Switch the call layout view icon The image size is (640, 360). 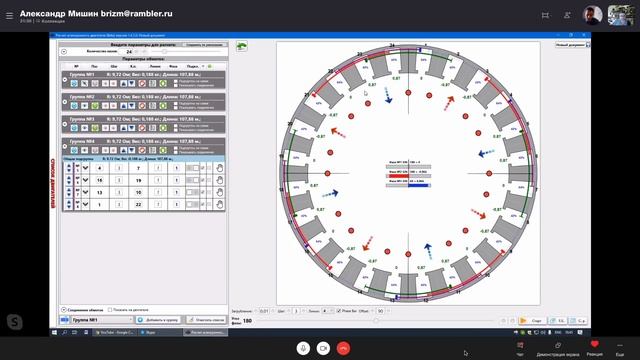(x=545, y=16)
